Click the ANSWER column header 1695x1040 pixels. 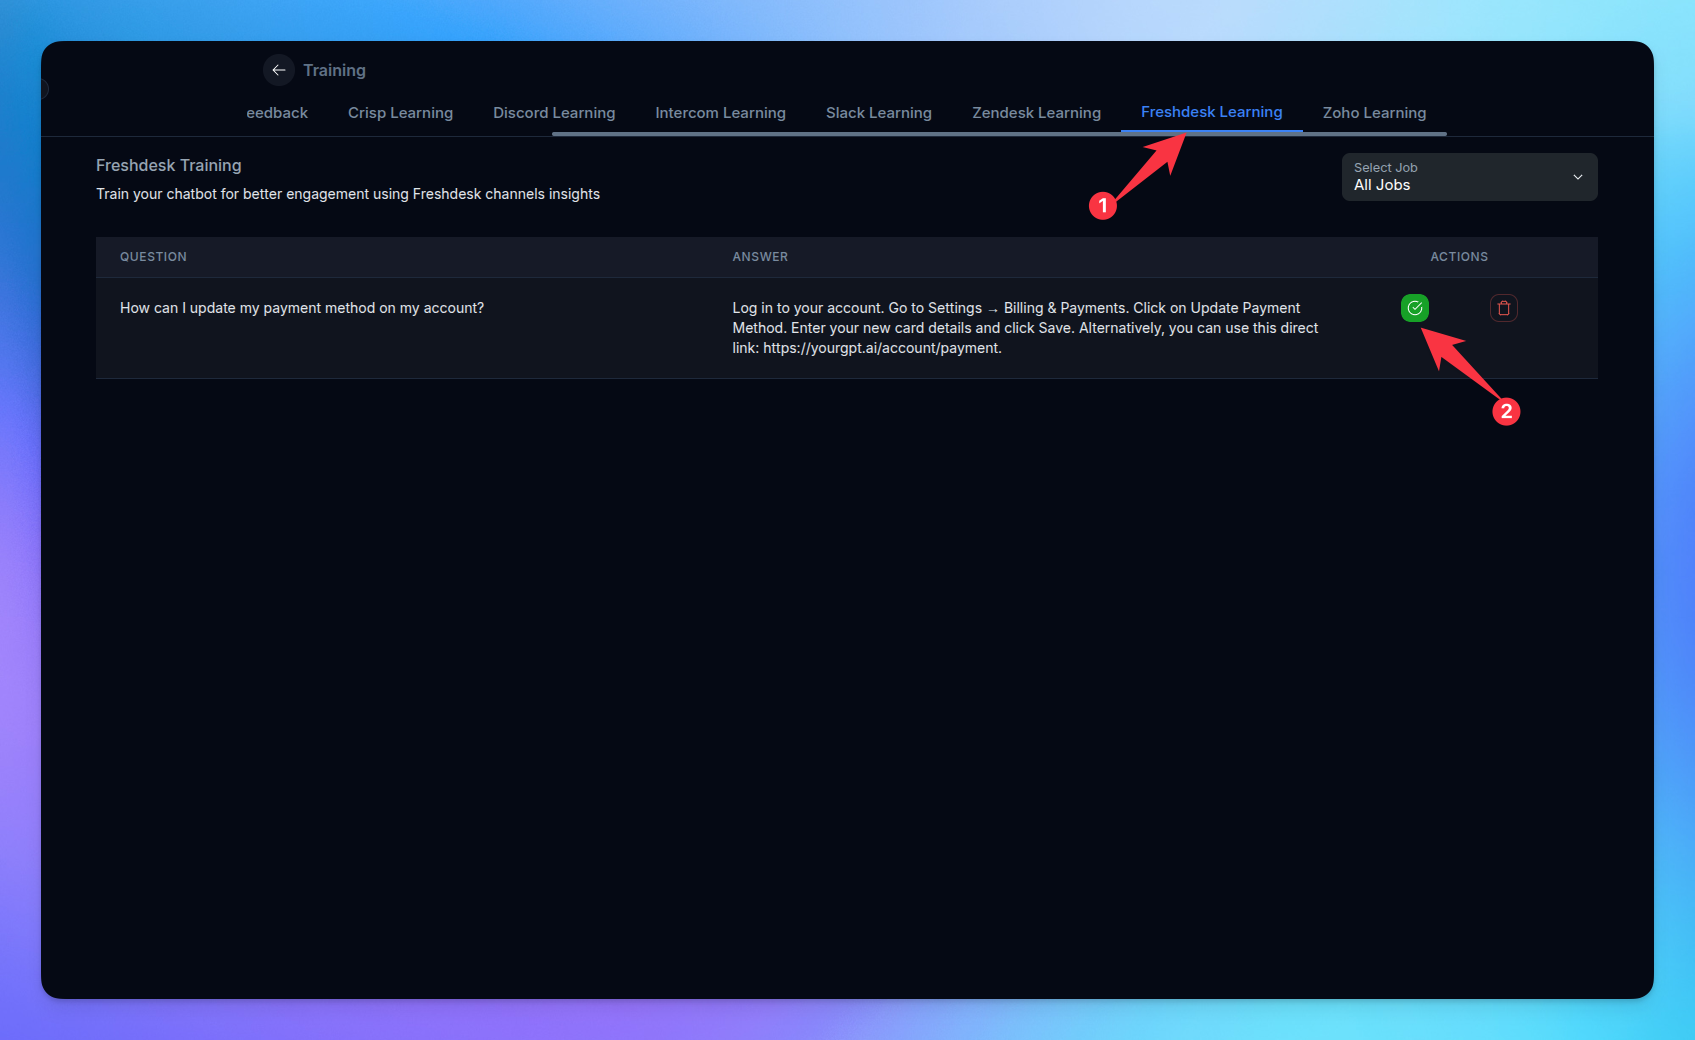tap(760, 257)
